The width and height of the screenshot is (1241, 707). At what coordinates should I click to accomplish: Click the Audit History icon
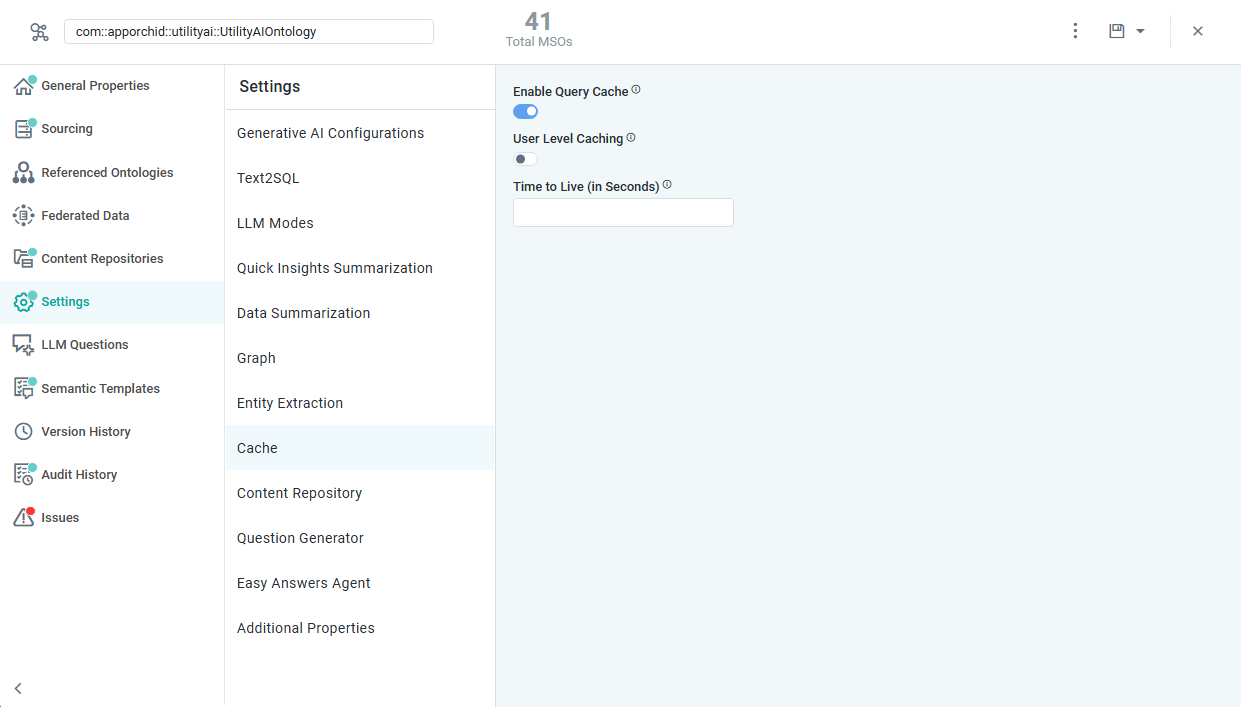click(x=23, y=475)
